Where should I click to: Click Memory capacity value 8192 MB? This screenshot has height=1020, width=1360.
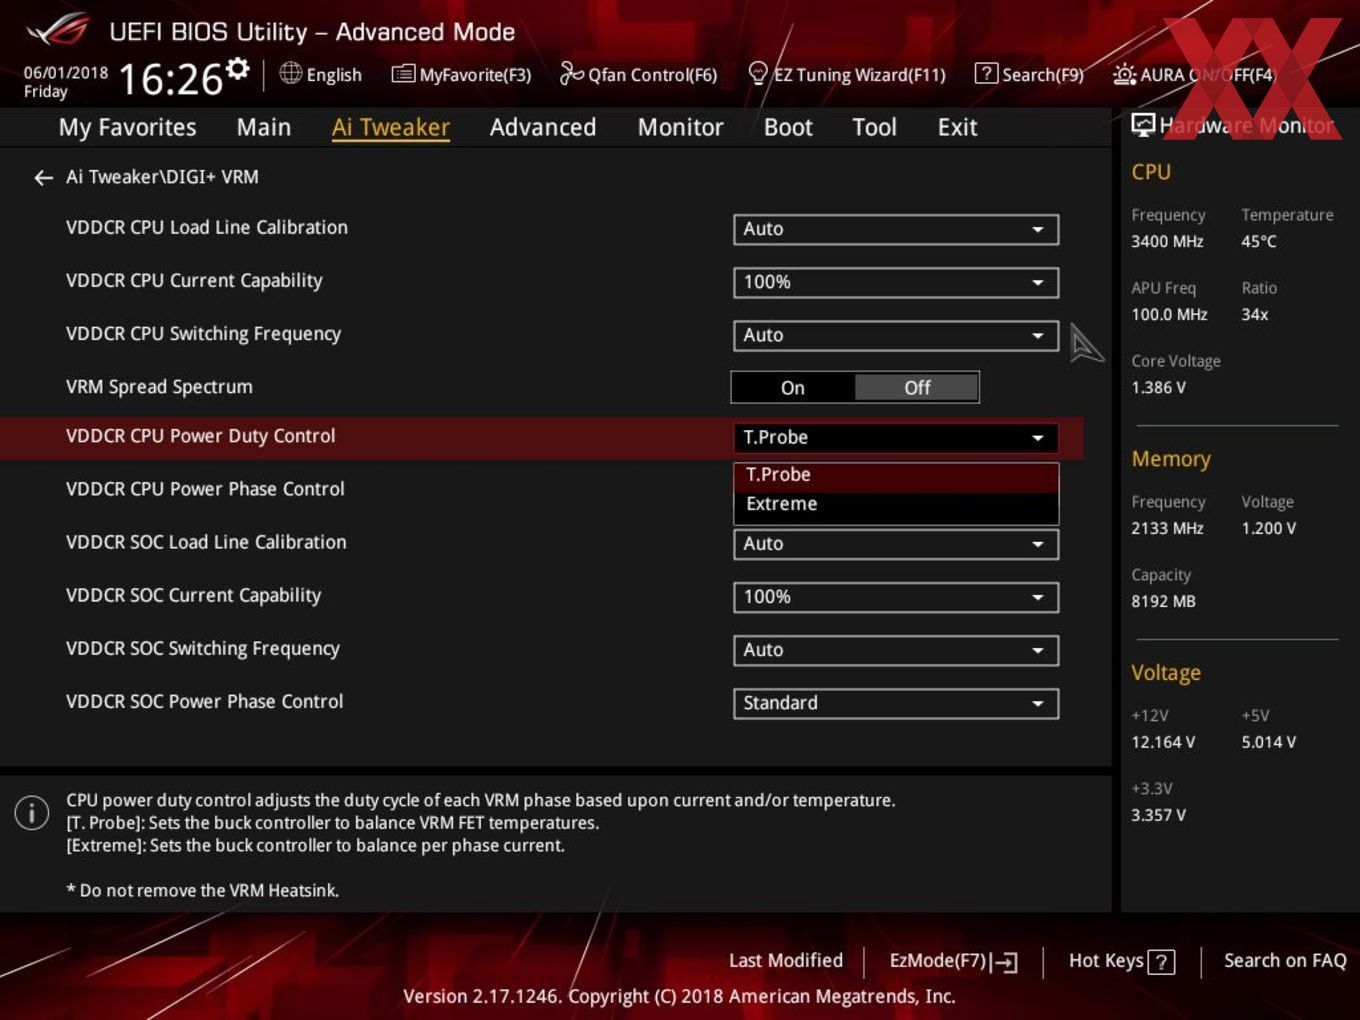1163,602
